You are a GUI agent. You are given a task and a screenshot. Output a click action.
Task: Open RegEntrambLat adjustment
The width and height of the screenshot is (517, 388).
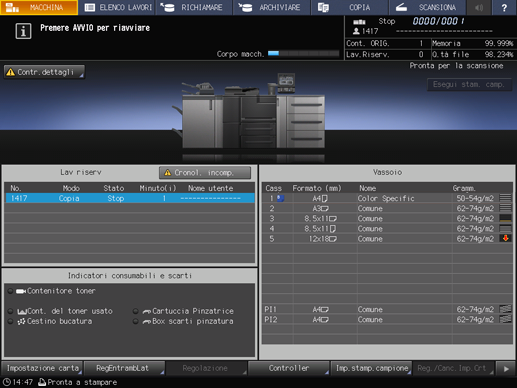coord(125,368)
